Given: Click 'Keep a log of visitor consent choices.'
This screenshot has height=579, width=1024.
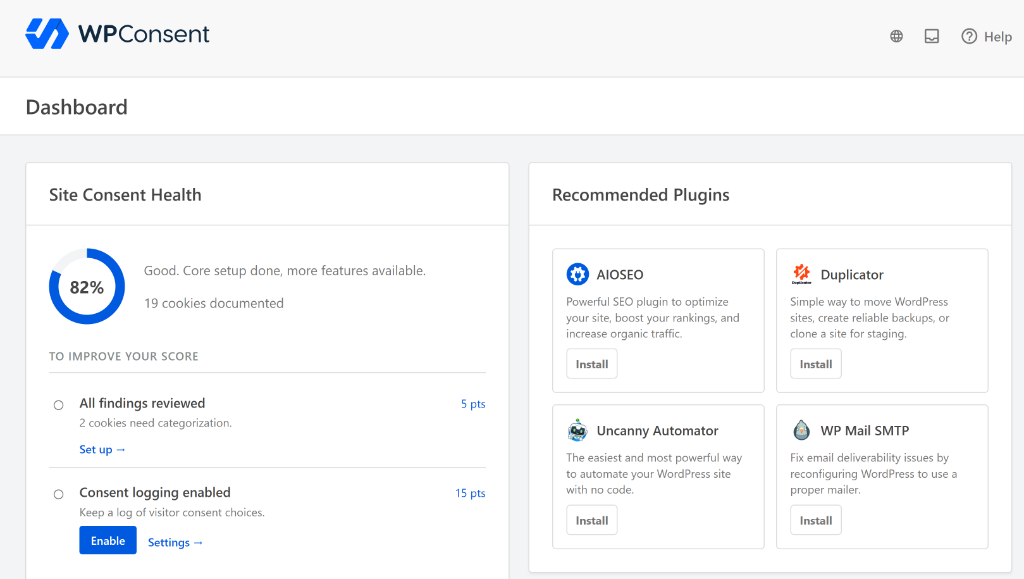Looking at the screenshot, I should 172,512.
